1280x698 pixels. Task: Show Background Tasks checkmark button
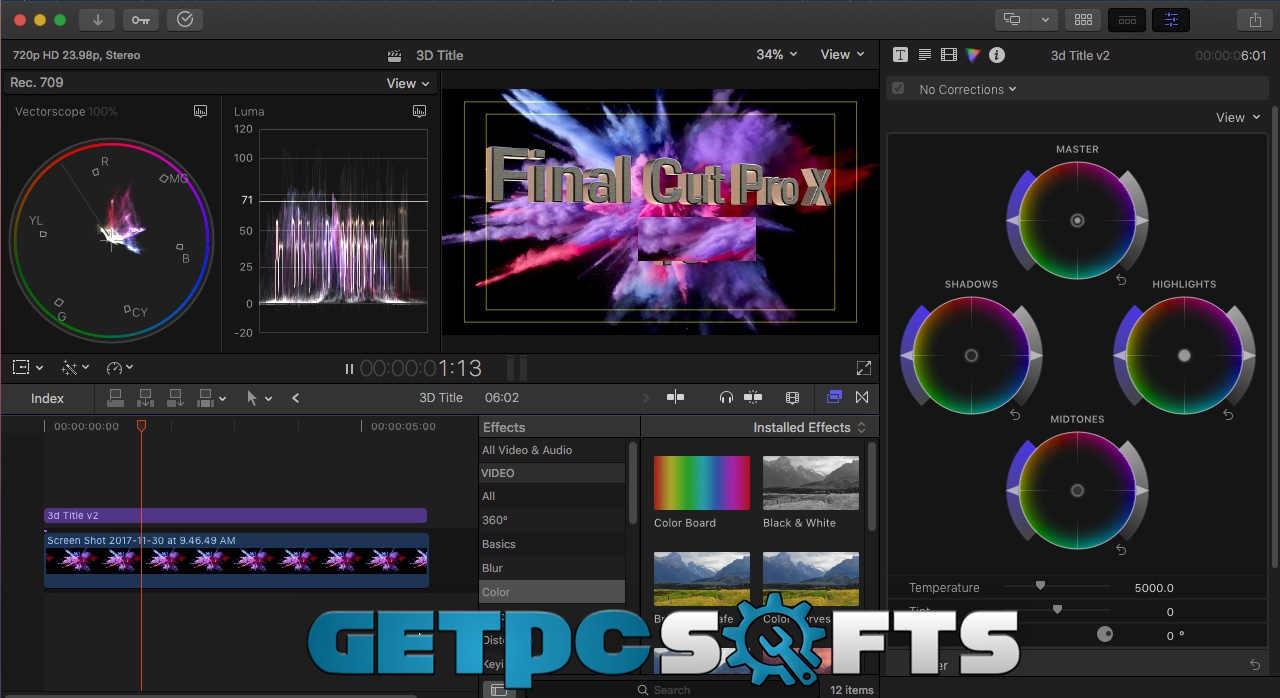[x=185, y=19]
